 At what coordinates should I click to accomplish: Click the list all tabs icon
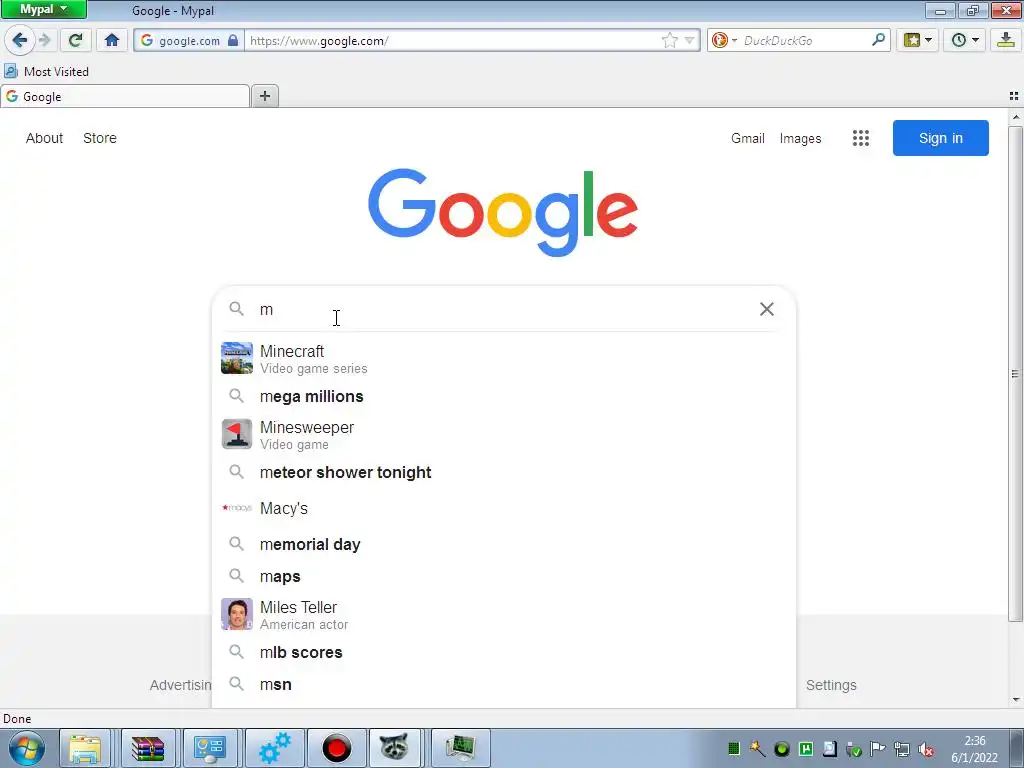[1014, 96]
